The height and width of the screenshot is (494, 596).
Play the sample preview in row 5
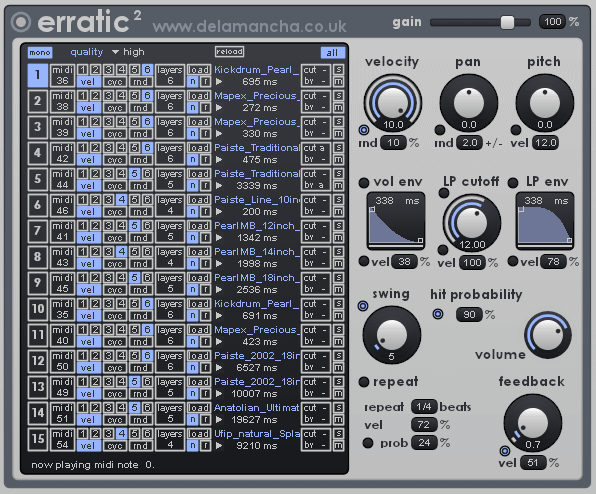pos(219,185)
